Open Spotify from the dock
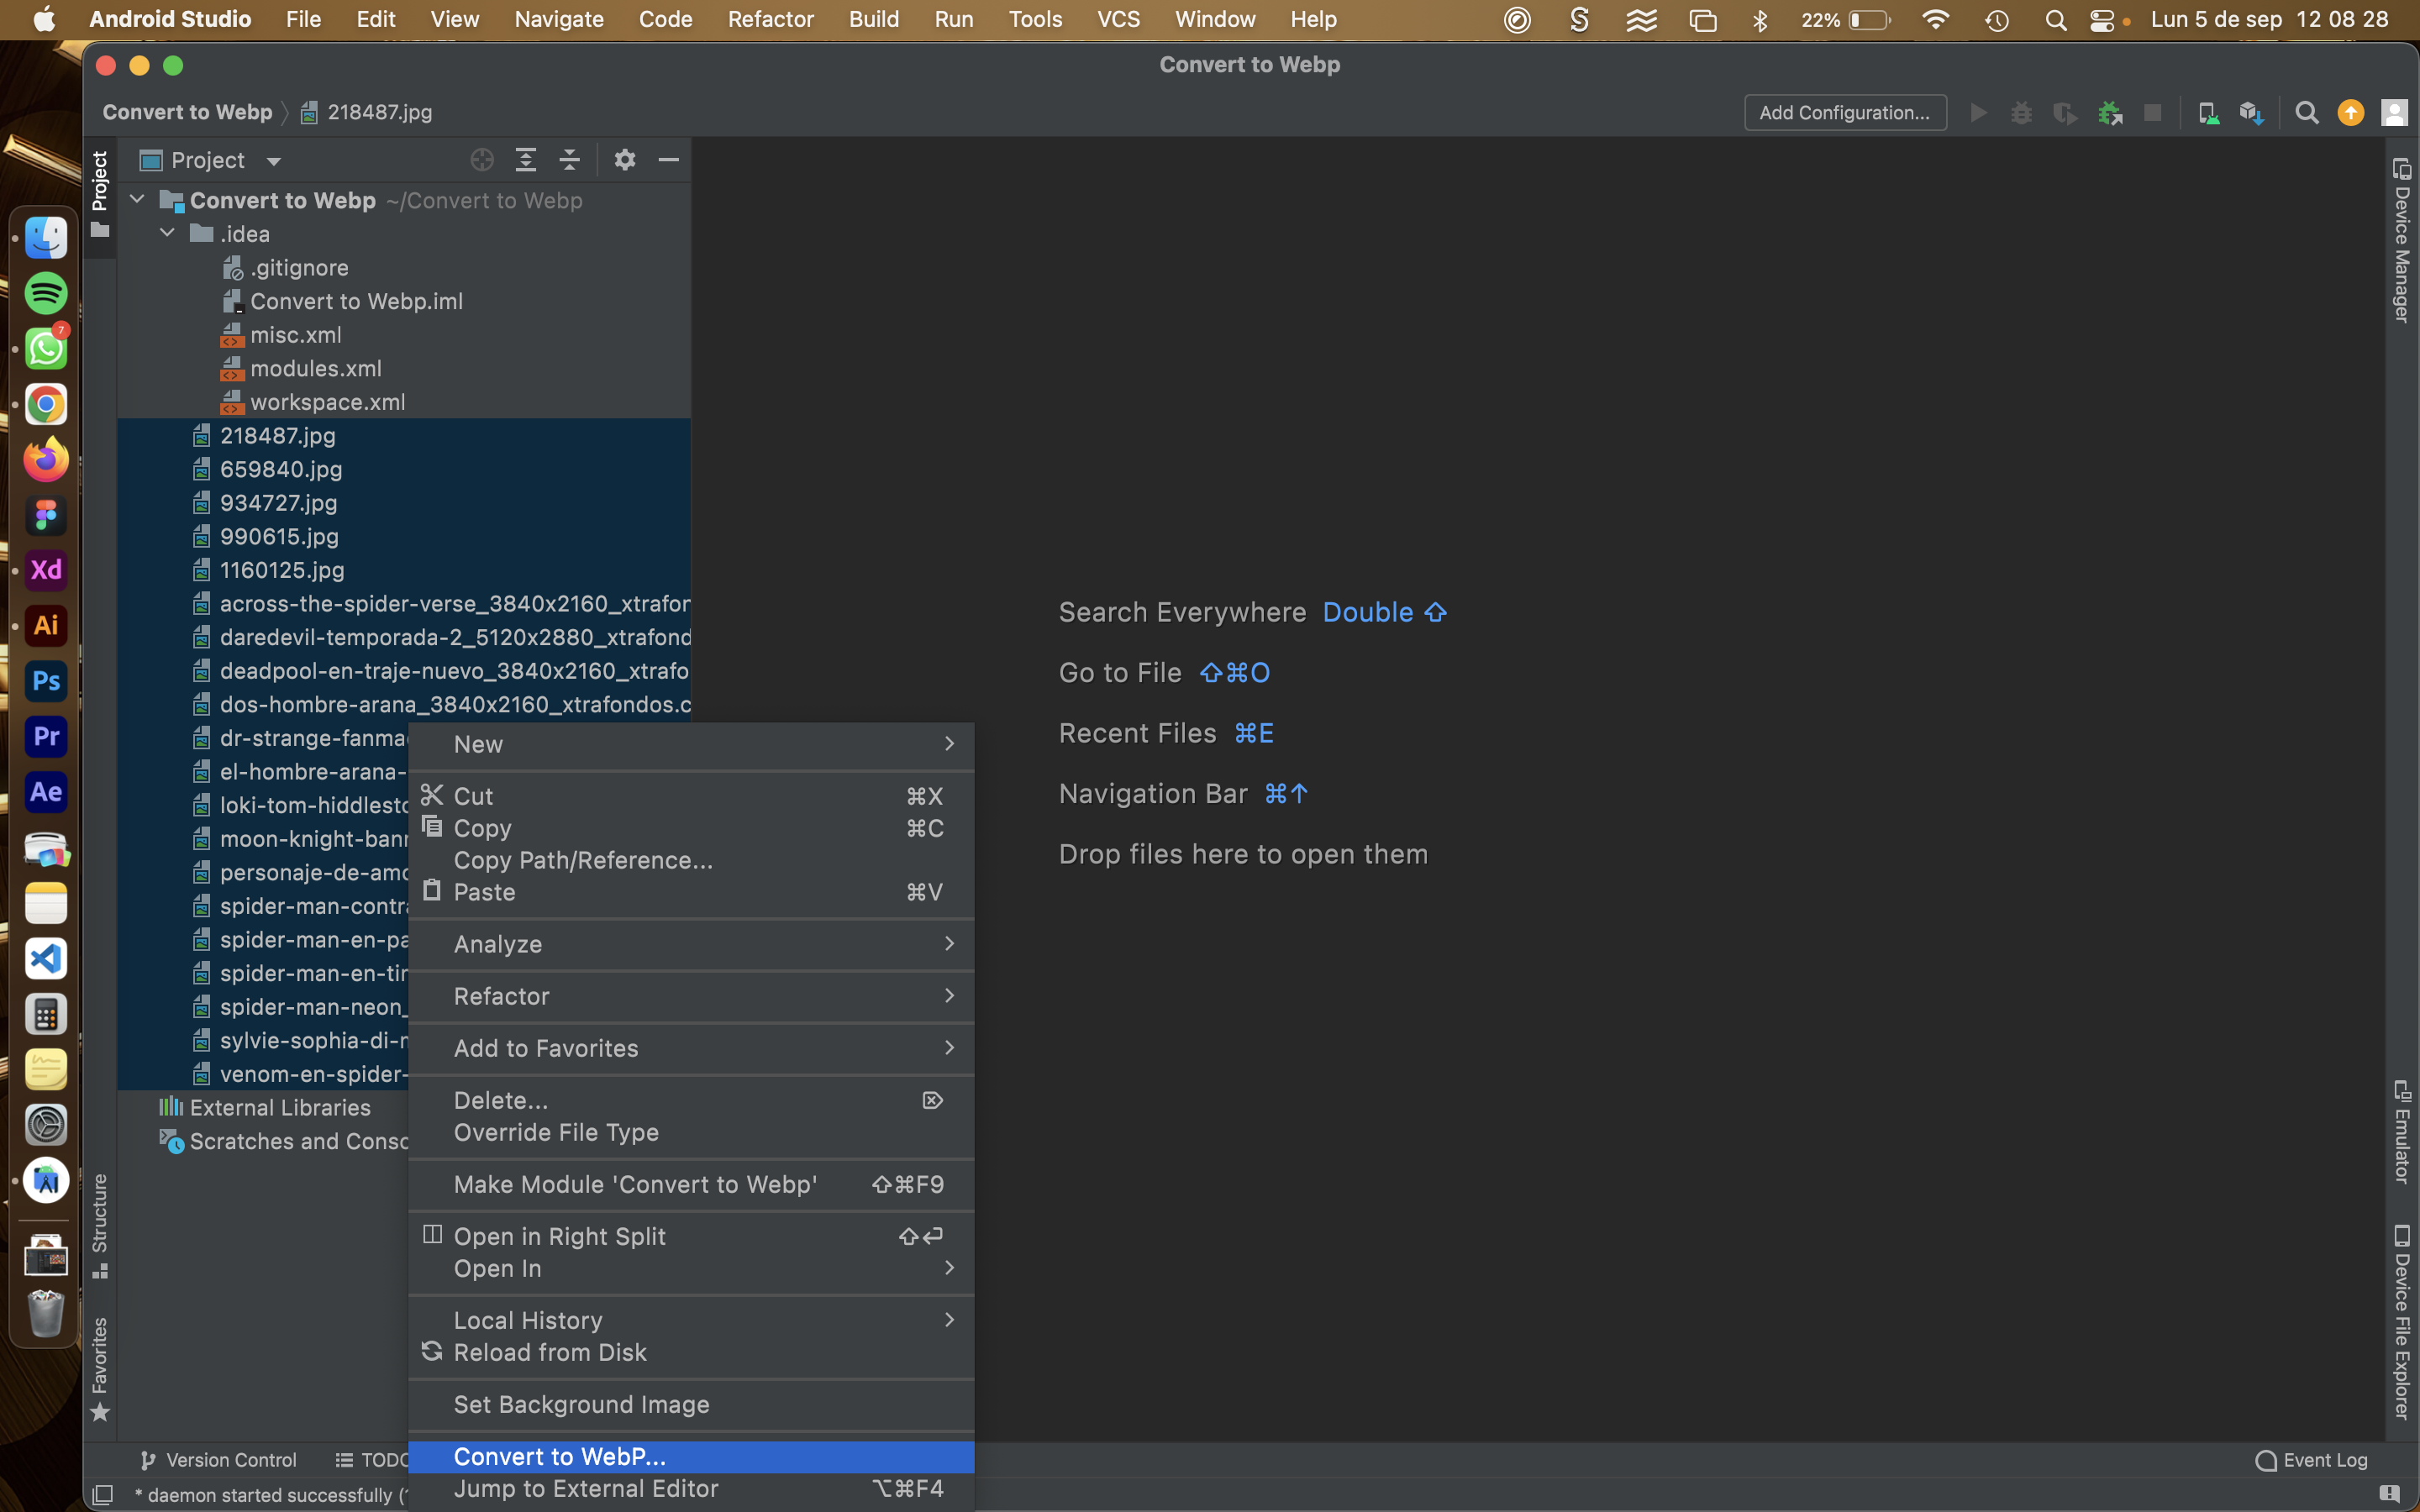The image size is (2420, 1512). point(46,294)
